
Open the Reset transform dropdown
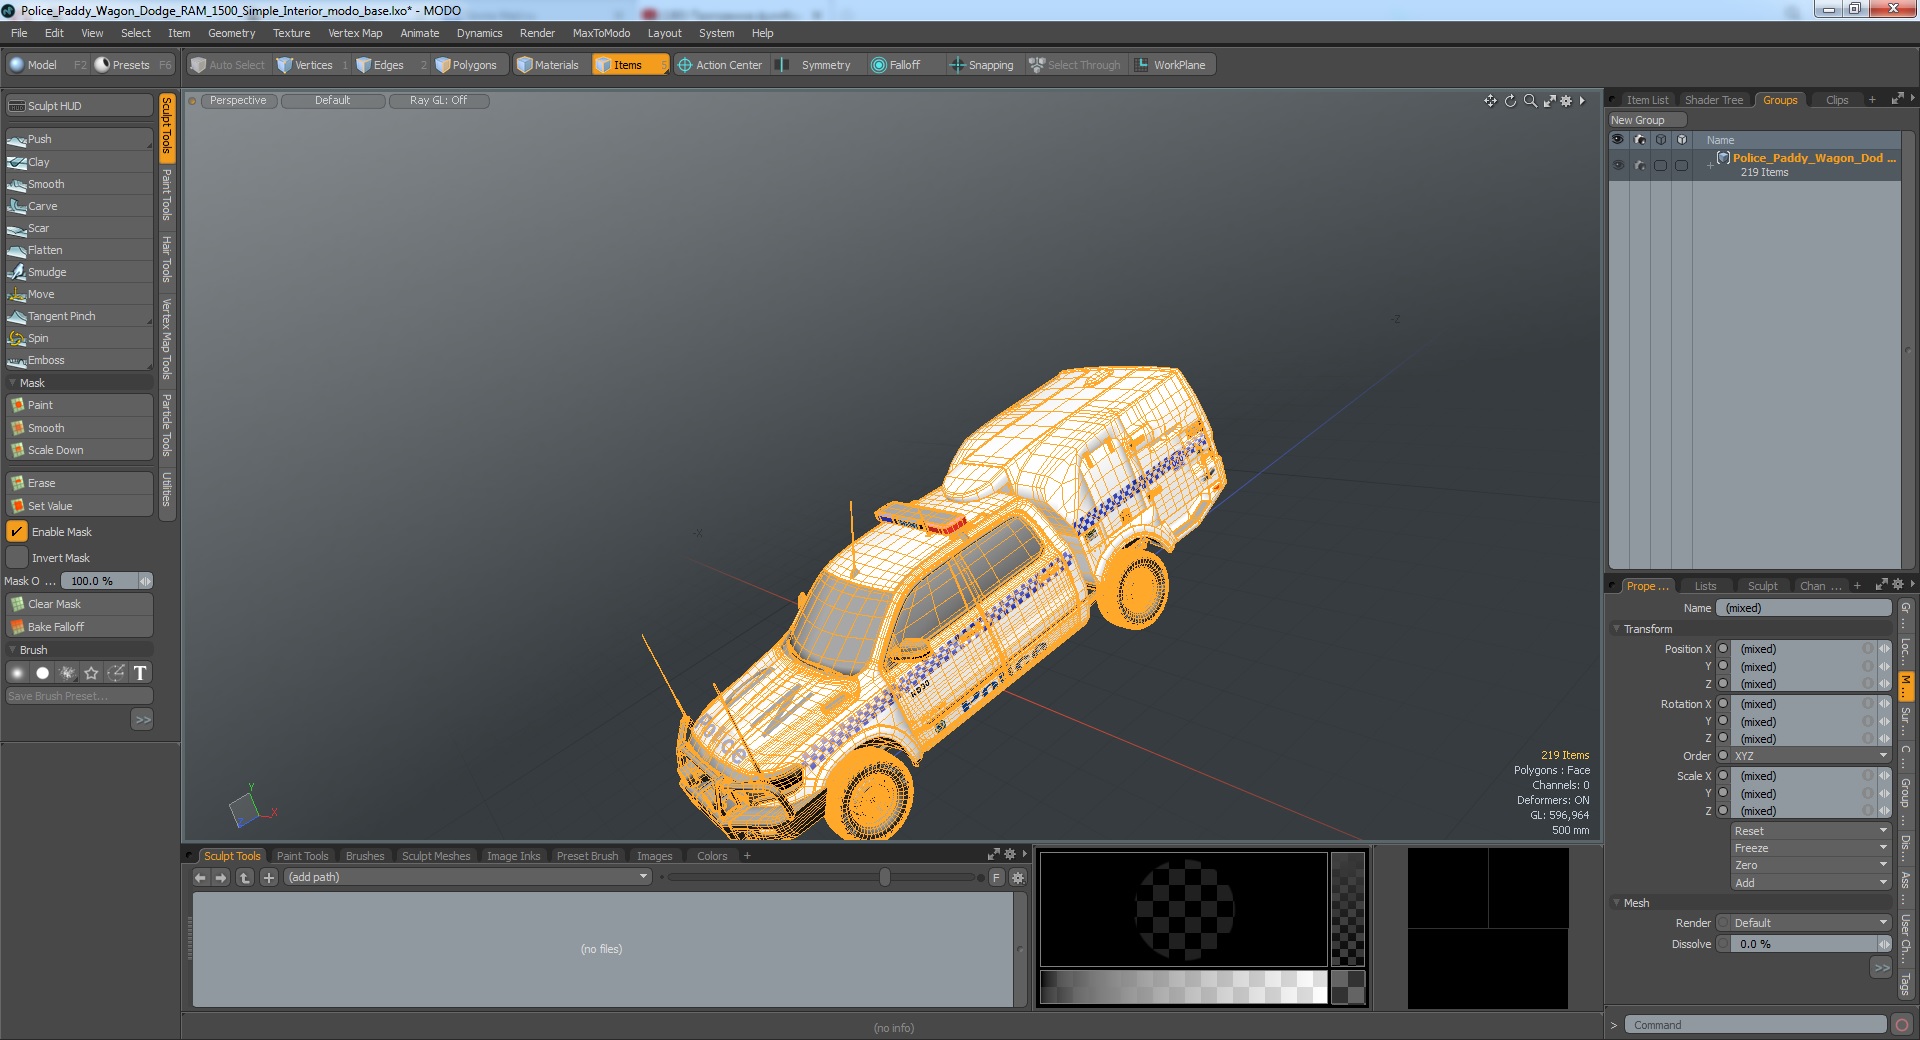pos(1810,831)
